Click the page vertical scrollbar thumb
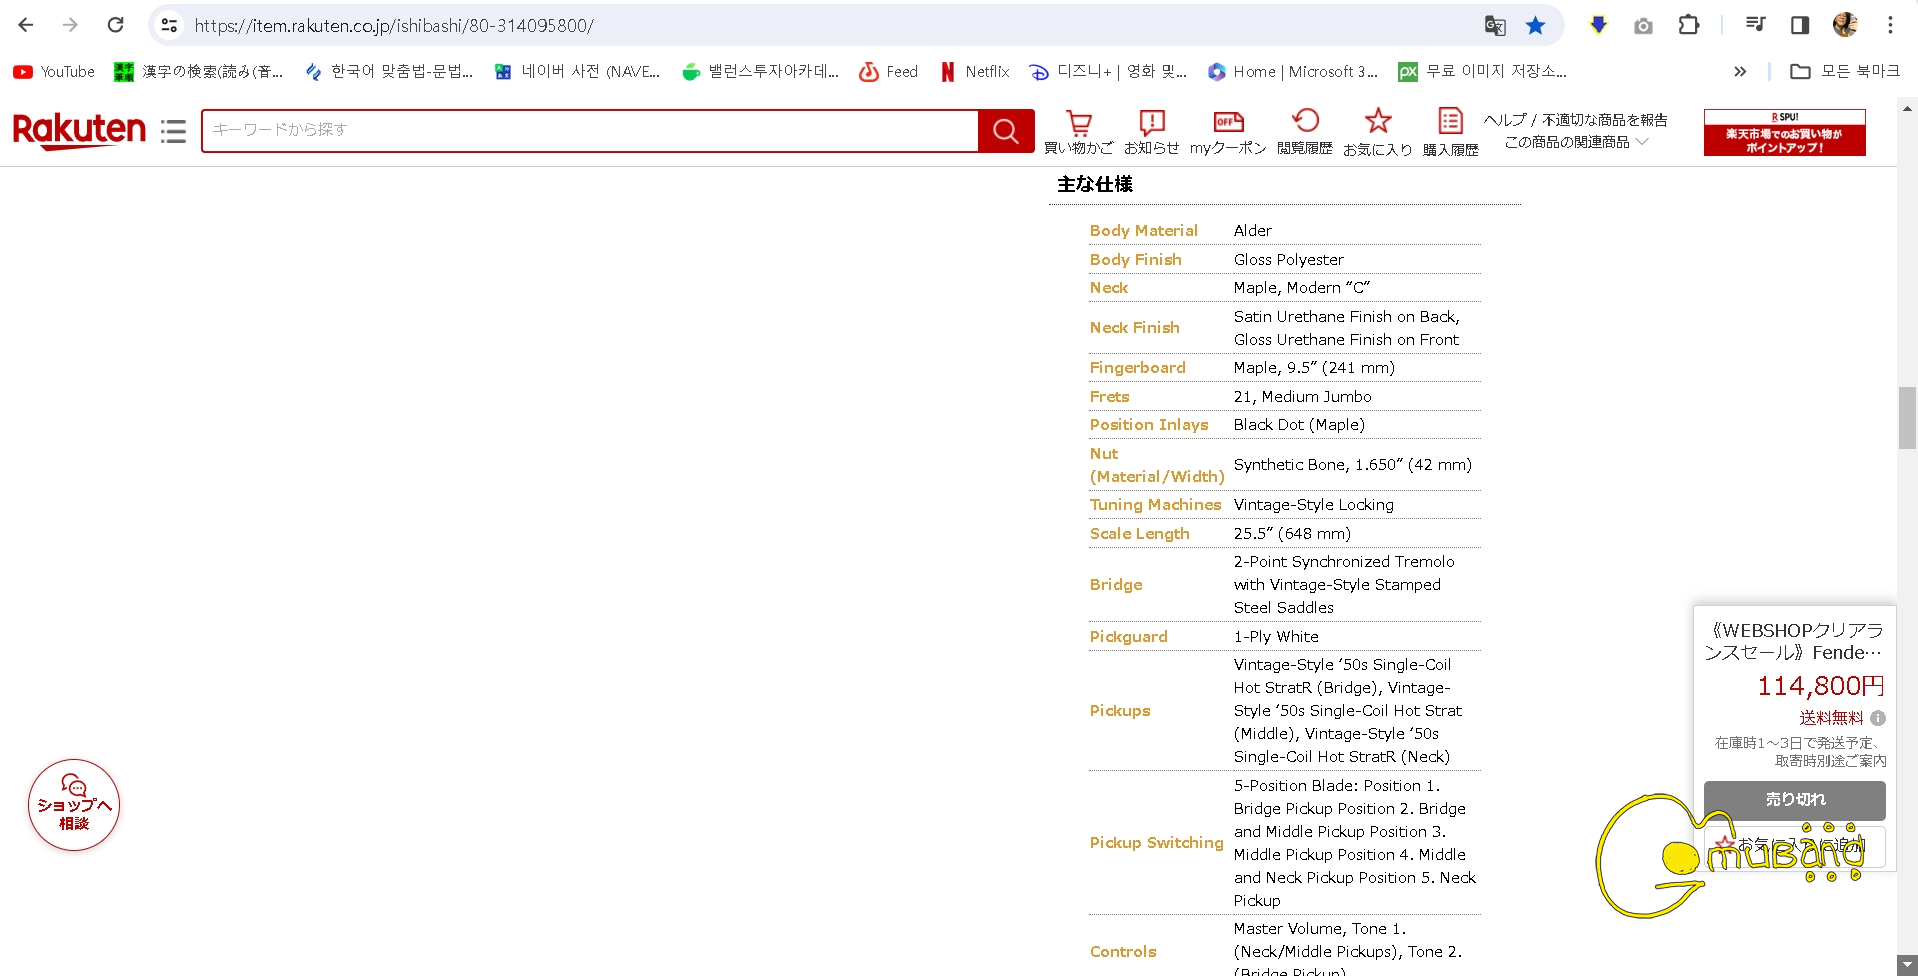1918x976 pixels. (1907, 418)
